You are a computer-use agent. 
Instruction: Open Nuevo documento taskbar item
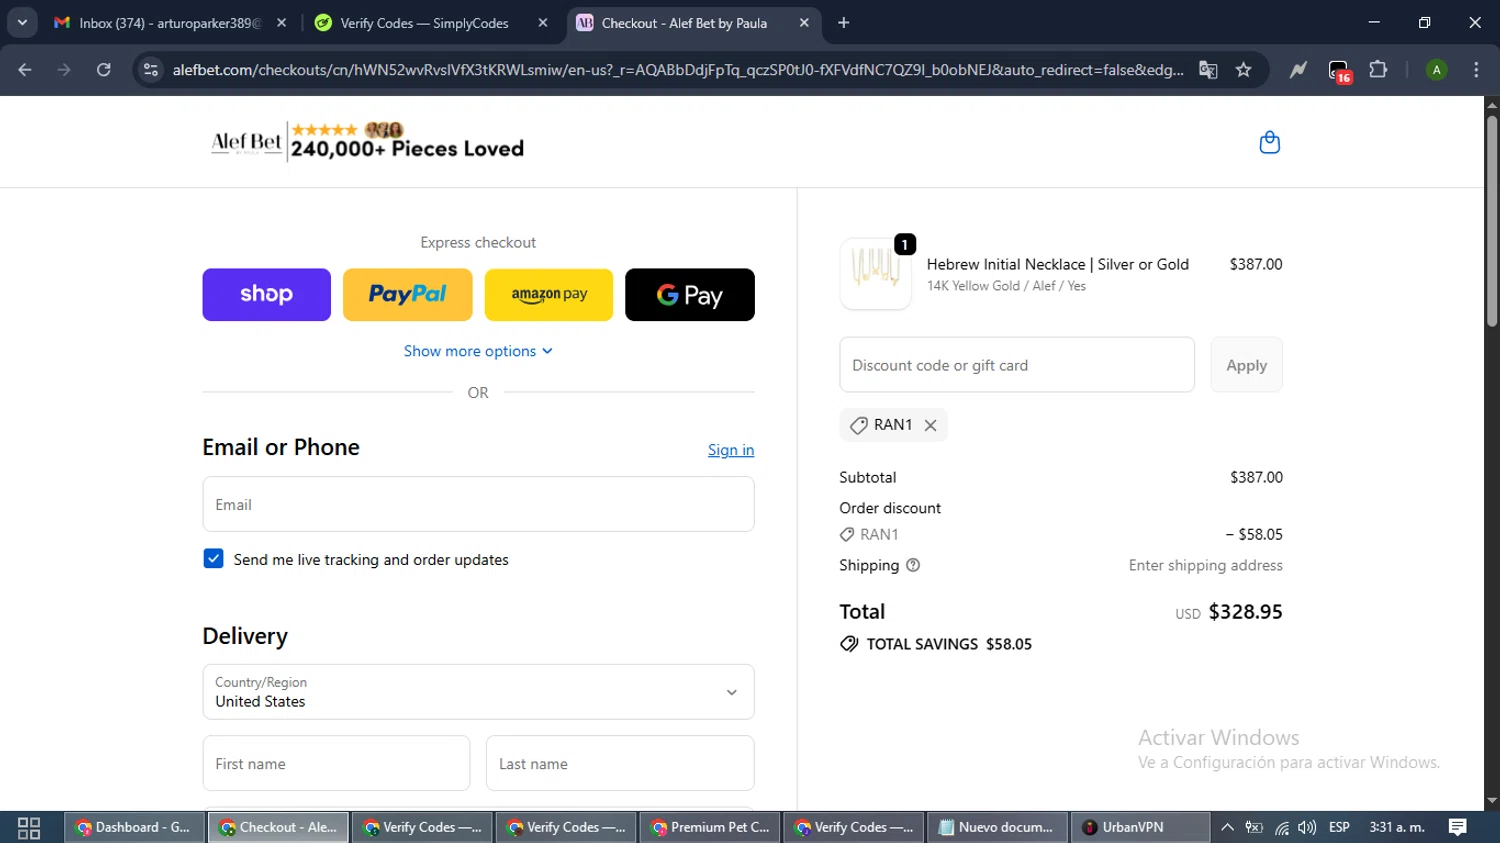(x=998, y=827)
